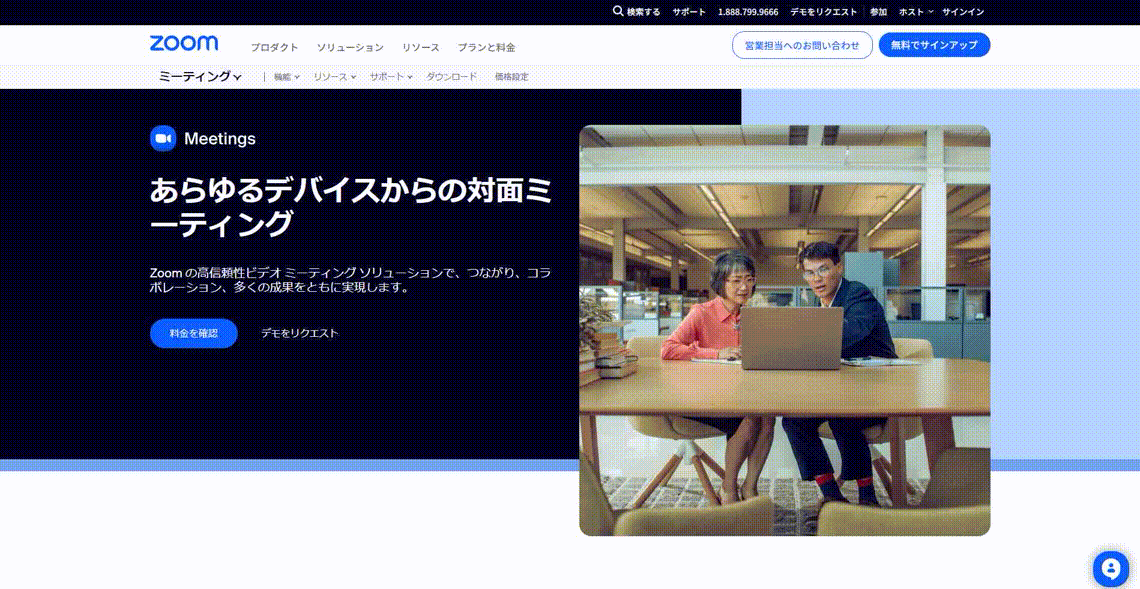Image resolution: width=1140 pixels, height=589 pixels.
Task: Click the サインイン link
Action: point(963,12)
